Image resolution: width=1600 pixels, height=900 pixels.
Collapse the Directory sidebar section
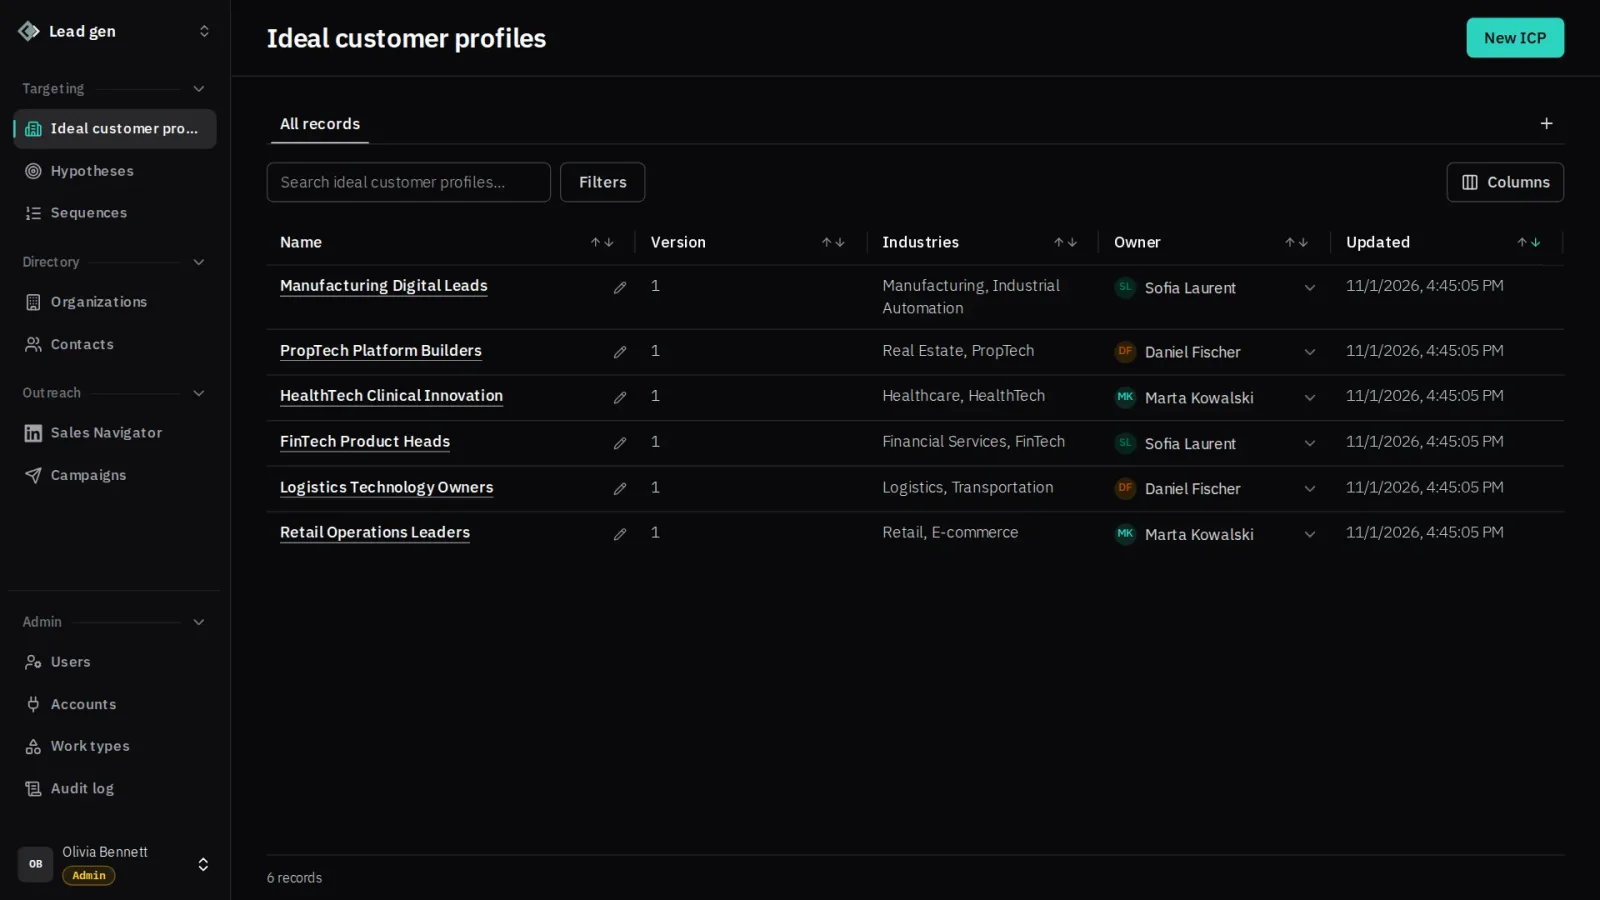coord(199,262)
